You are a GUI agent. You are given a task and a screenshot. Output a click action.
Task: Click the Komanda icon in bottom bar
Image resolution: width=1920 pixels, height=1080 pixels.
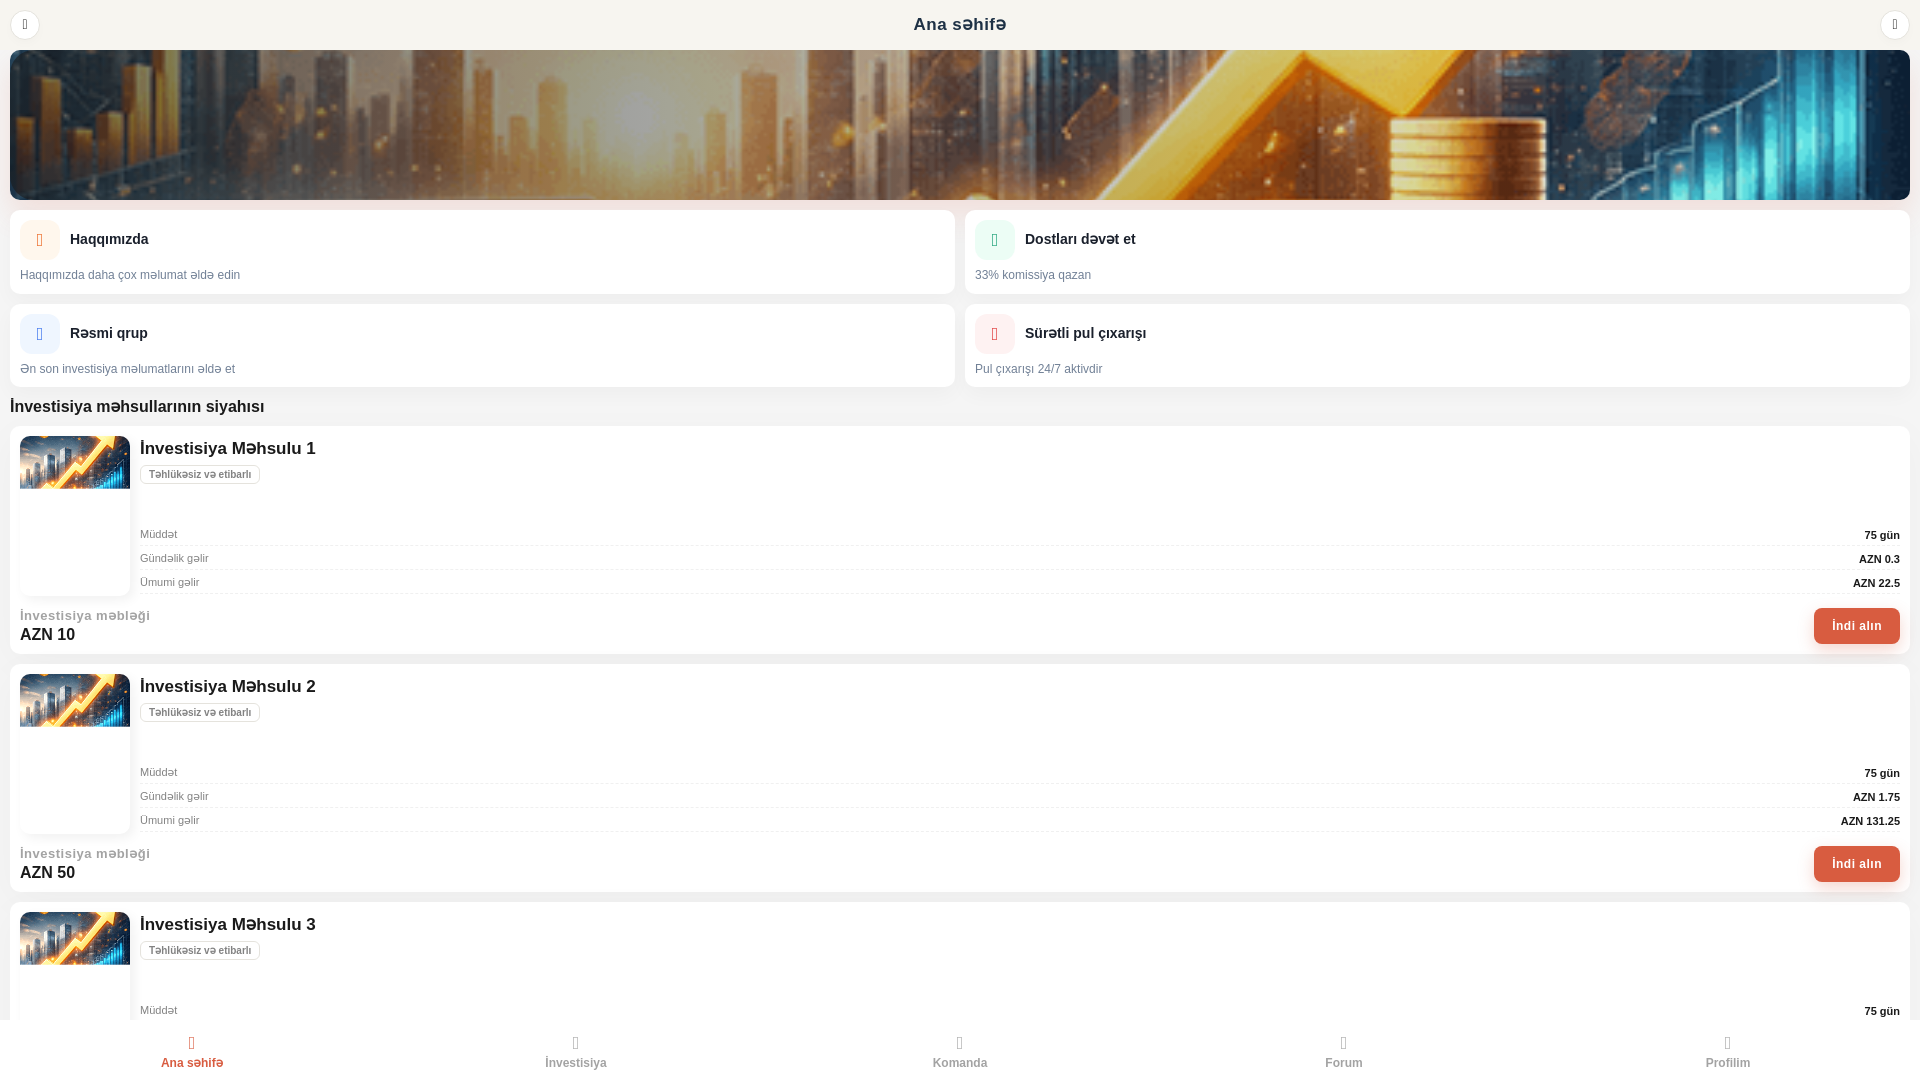coord(960,1043)
